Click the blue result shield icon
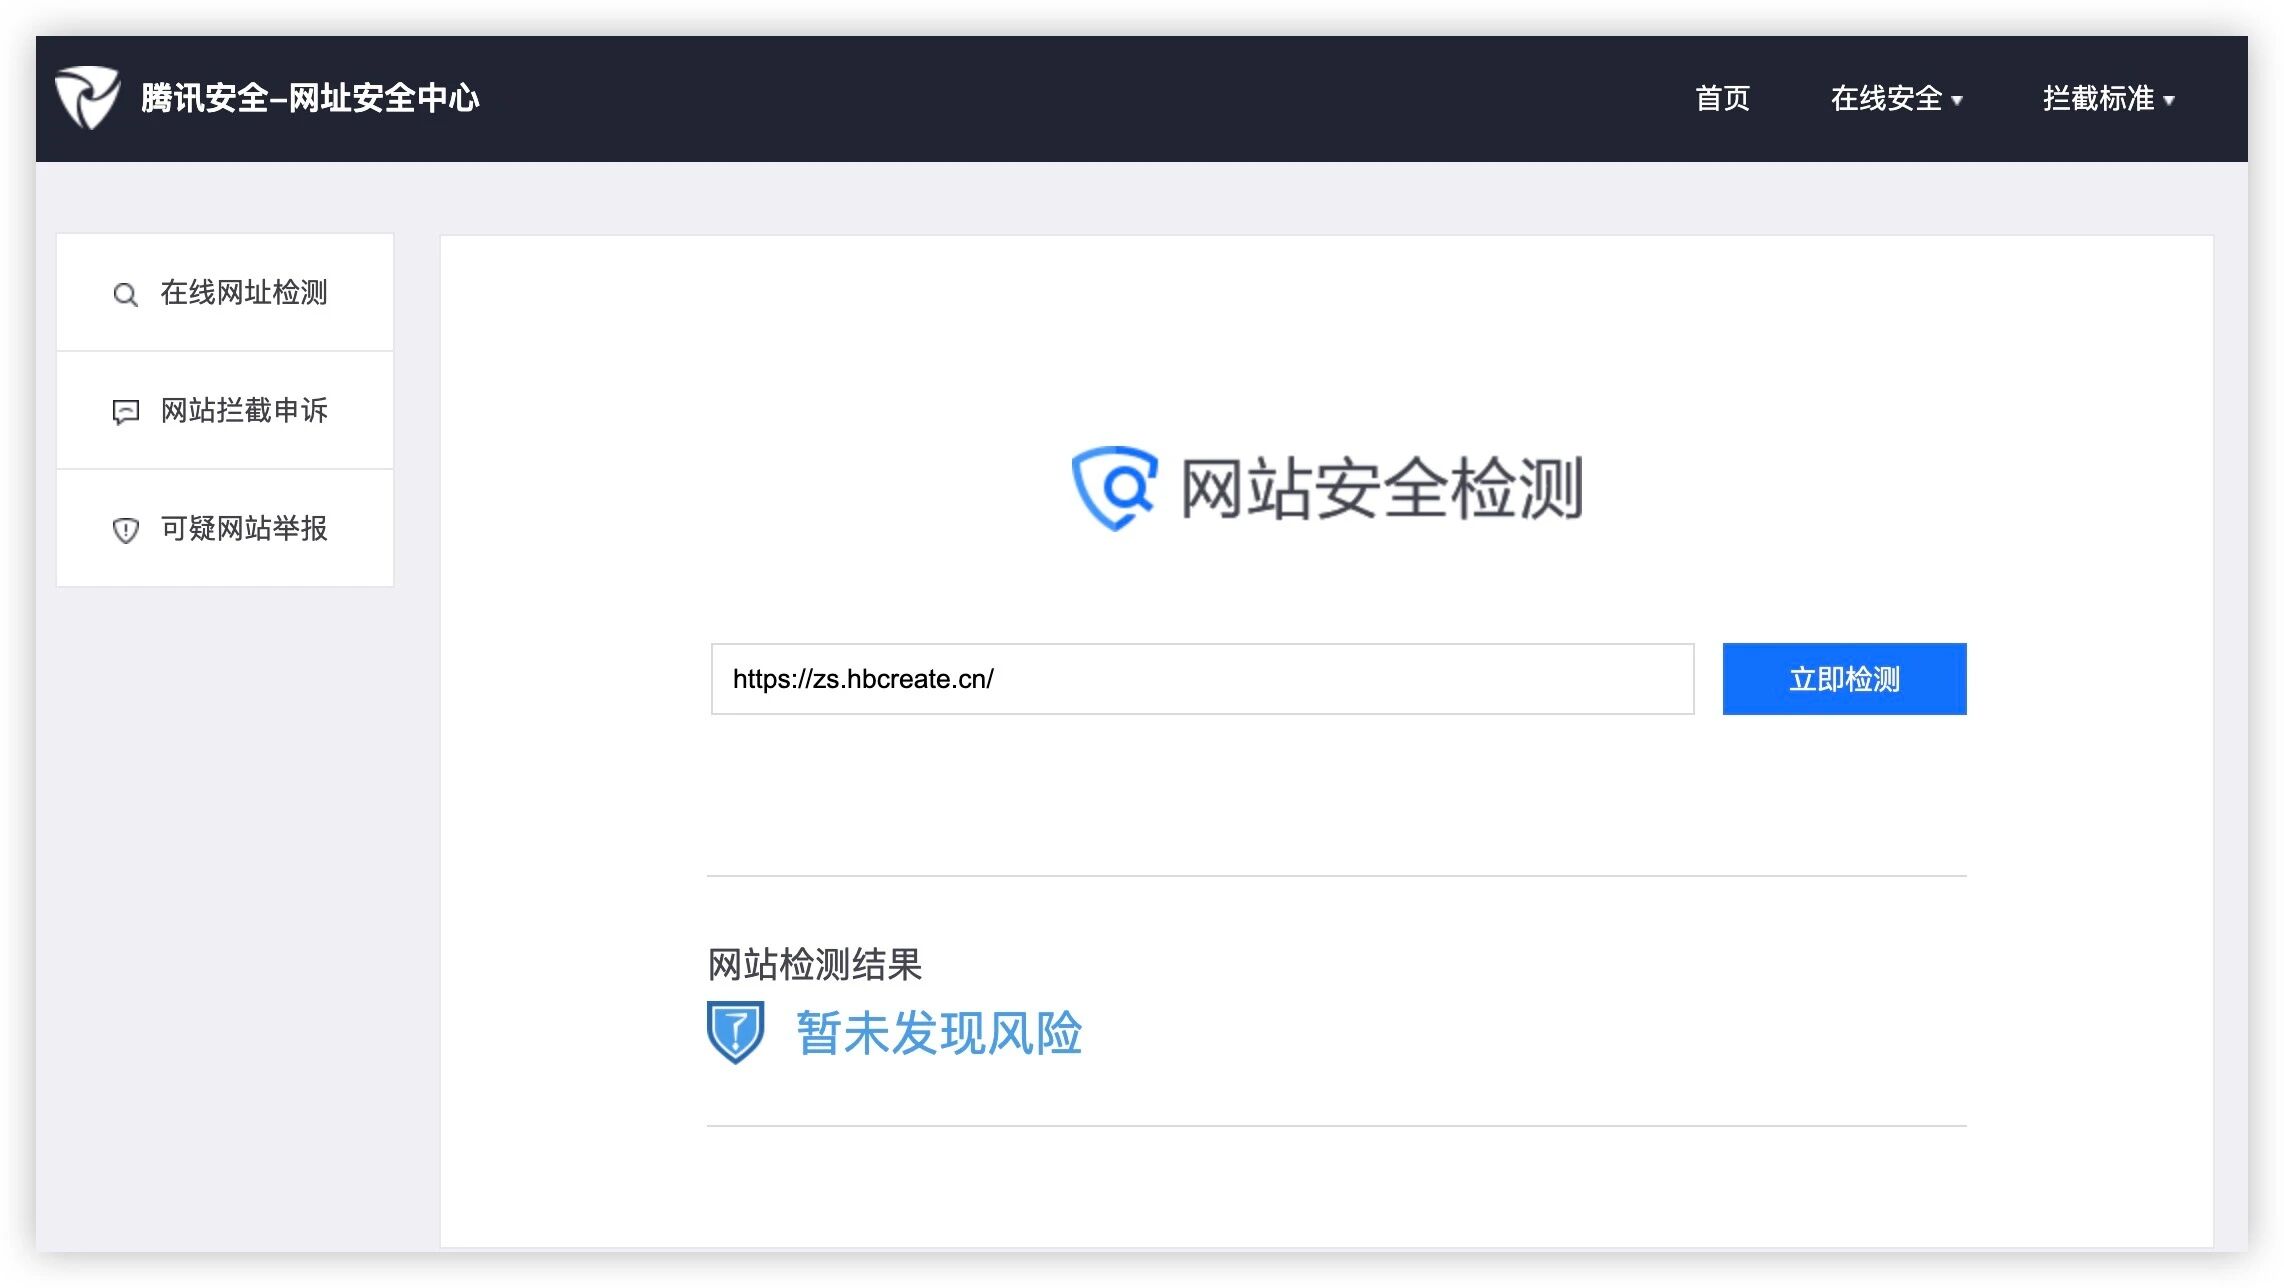 [736, 1032]
